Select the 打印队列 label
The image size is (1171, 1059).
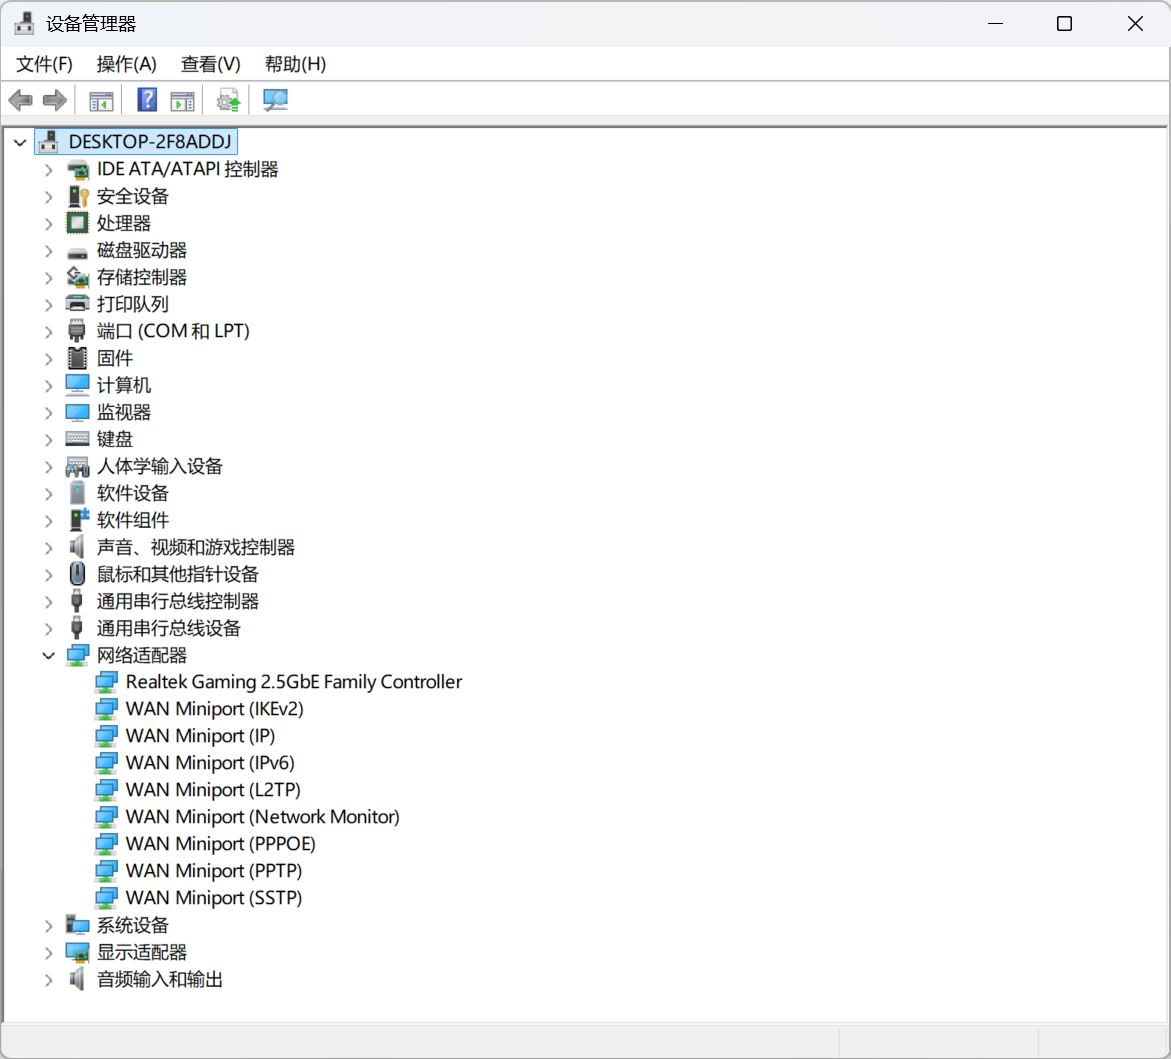tap(132, 304)
